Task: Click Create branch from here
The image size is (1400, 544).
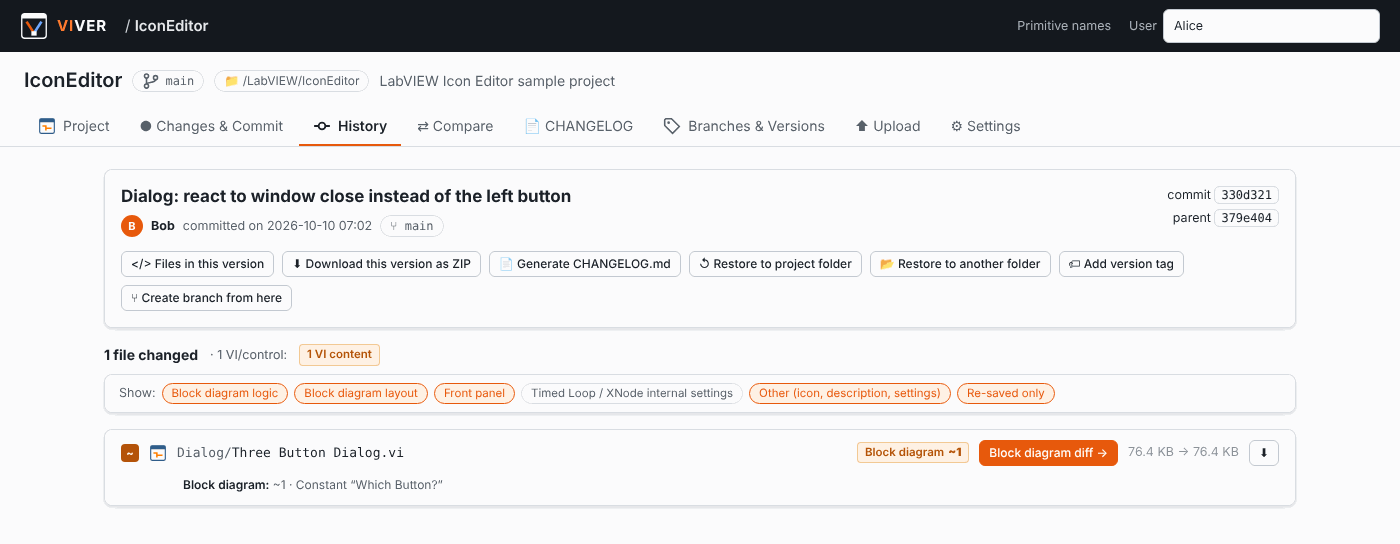Action: point(206,298)
